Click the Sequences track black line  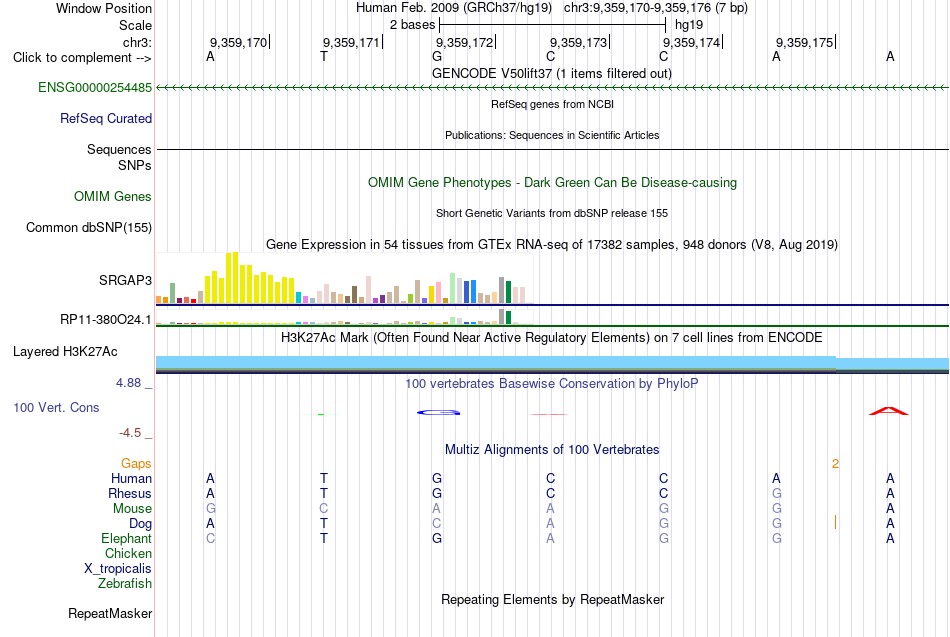[552, 149]
